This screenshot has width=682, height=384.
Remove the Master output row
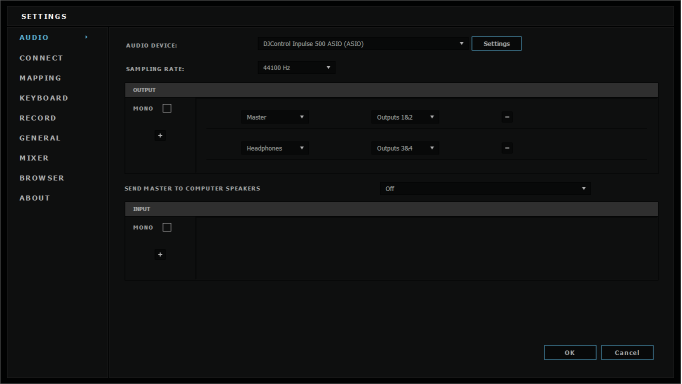507,117
